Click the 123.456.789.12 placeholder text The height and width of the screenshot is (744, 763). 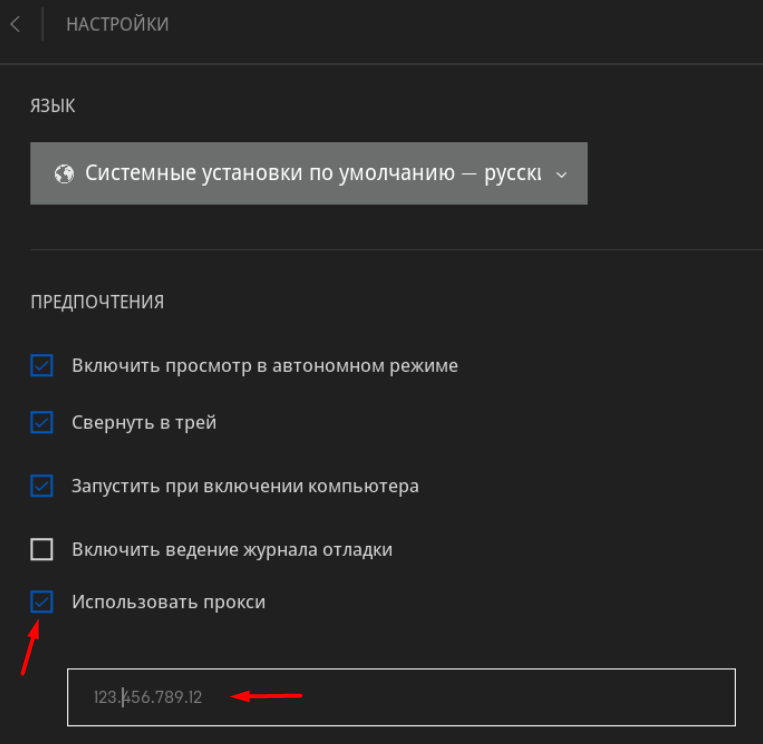[x=147, y=697]
